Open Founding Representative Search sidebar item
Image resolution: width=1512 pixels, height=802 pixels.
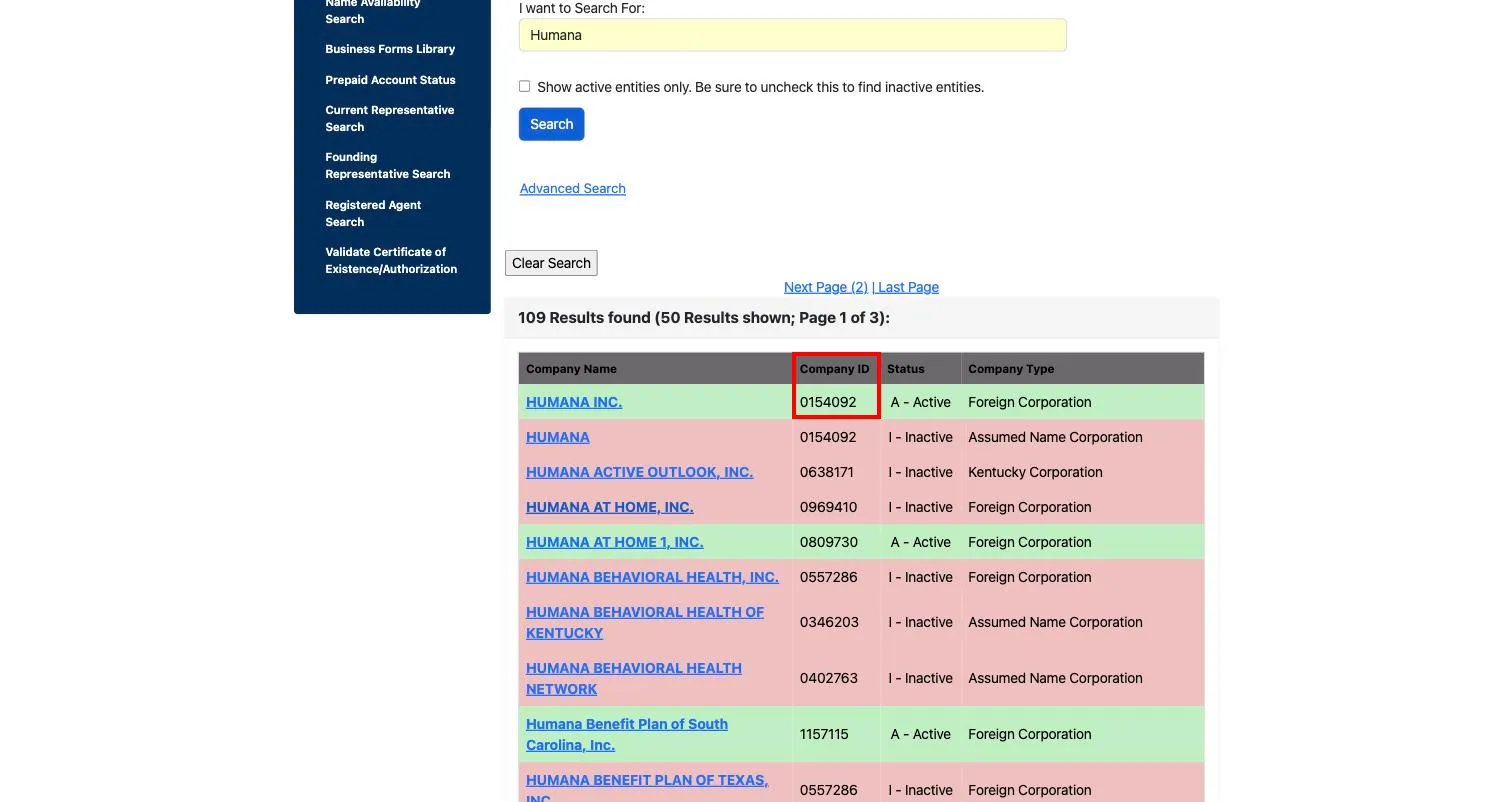tap(388, 165)
